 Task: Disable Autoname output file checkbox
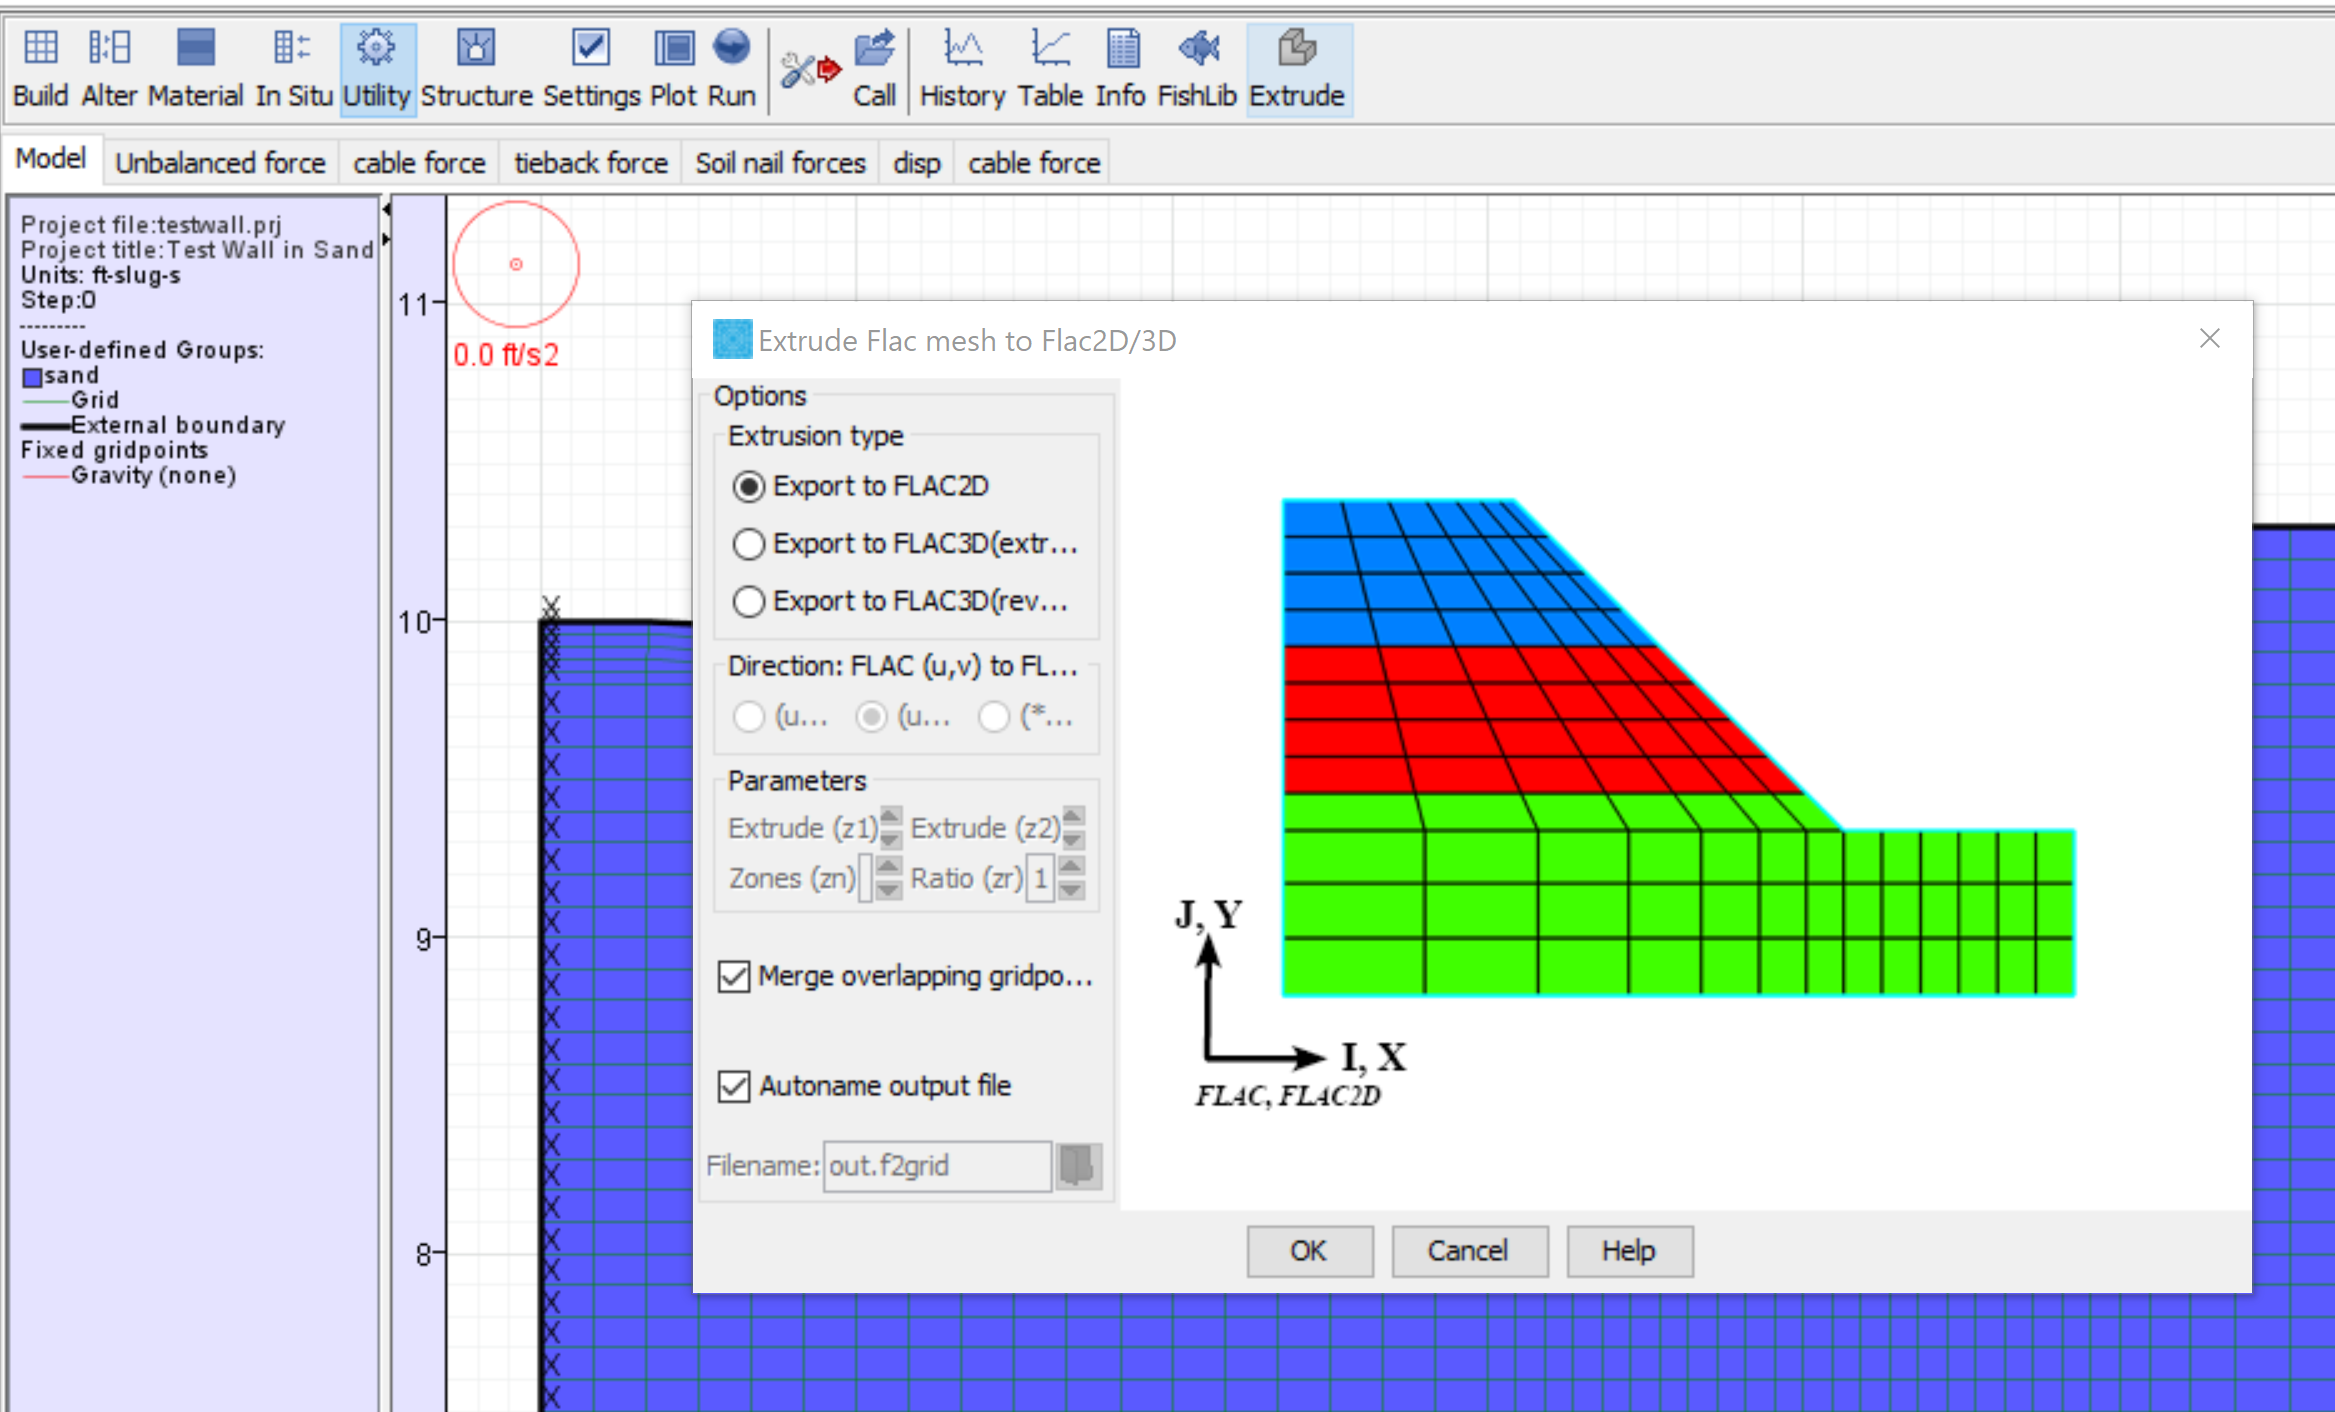pyautogui.click(x=734, y=1086)
